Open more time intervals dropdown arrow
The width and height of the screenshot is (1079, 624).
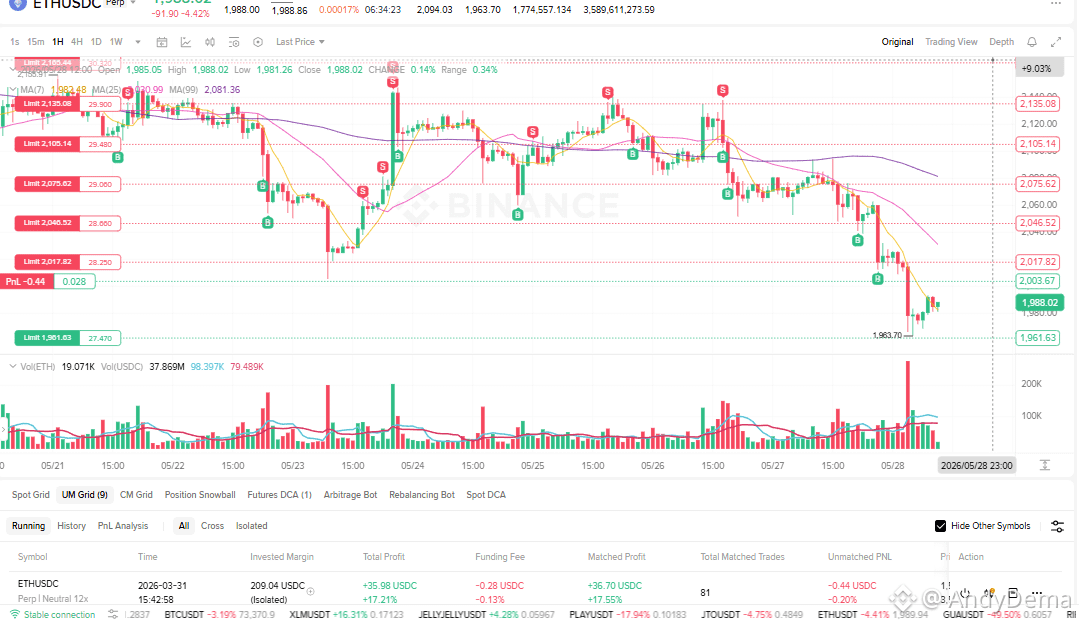[138, 42]
